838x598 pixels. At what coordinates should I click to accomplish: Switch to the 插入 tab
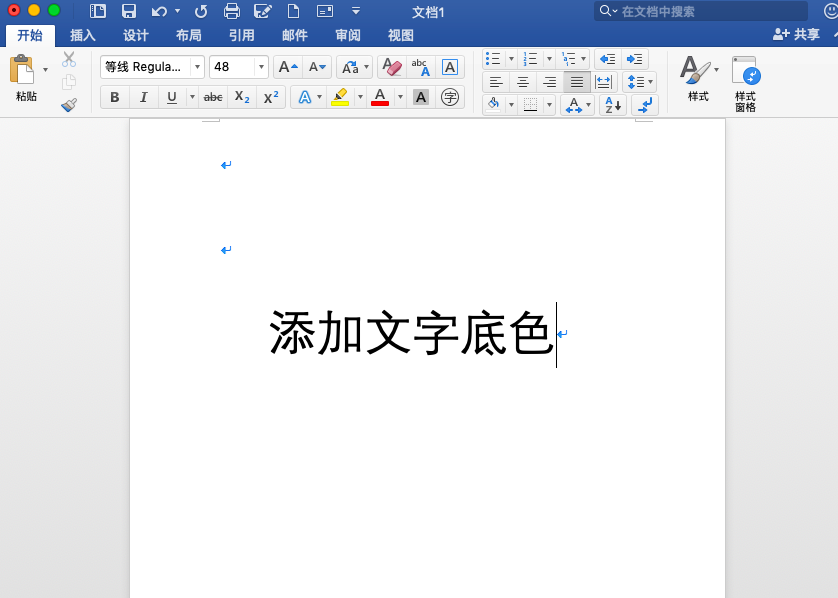[x=83, y=35]
